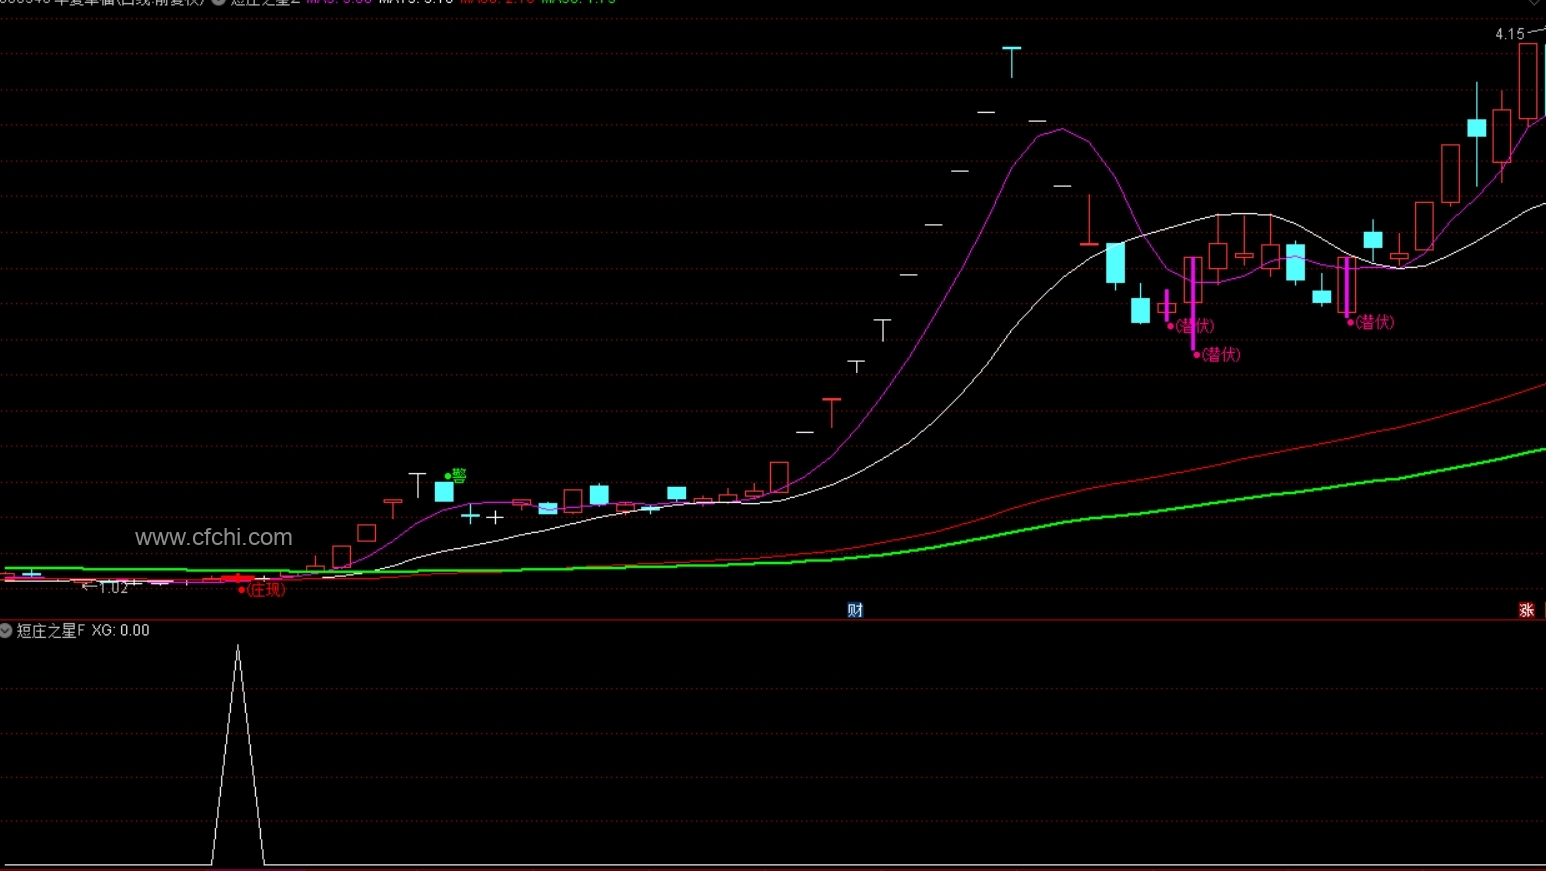
Task: Click the lowest 潜伏 signal marker
Action: tap(1217, 354)
